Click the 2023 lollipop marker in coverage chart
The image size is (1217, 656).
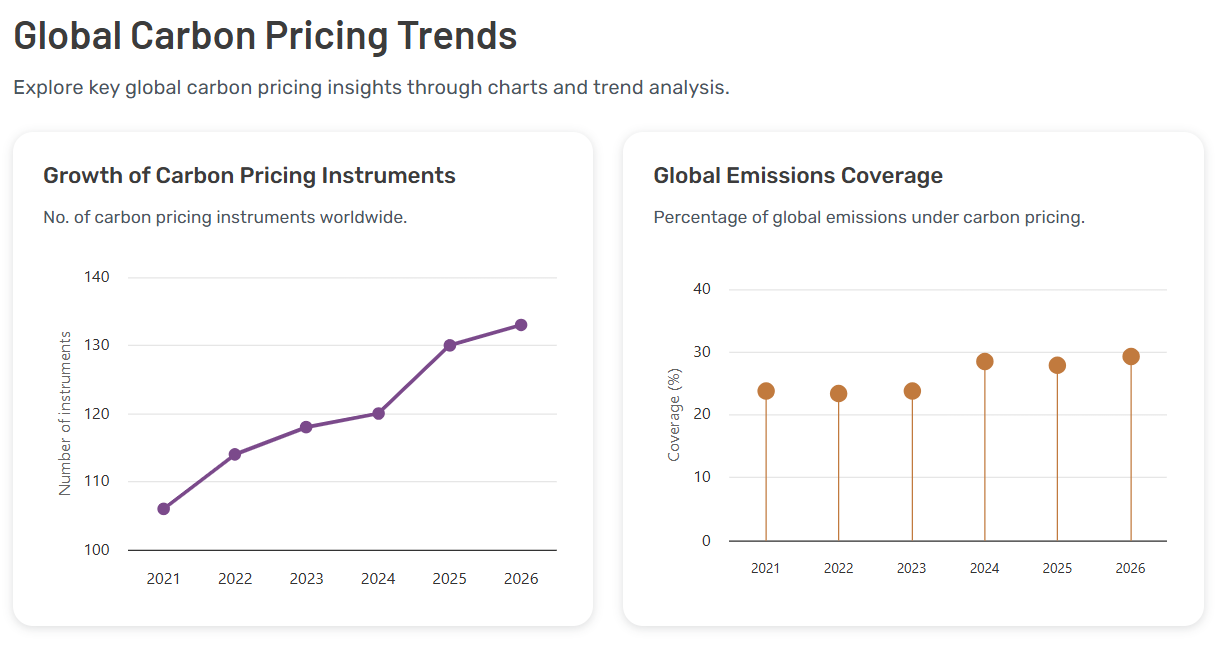pos(912,391)
